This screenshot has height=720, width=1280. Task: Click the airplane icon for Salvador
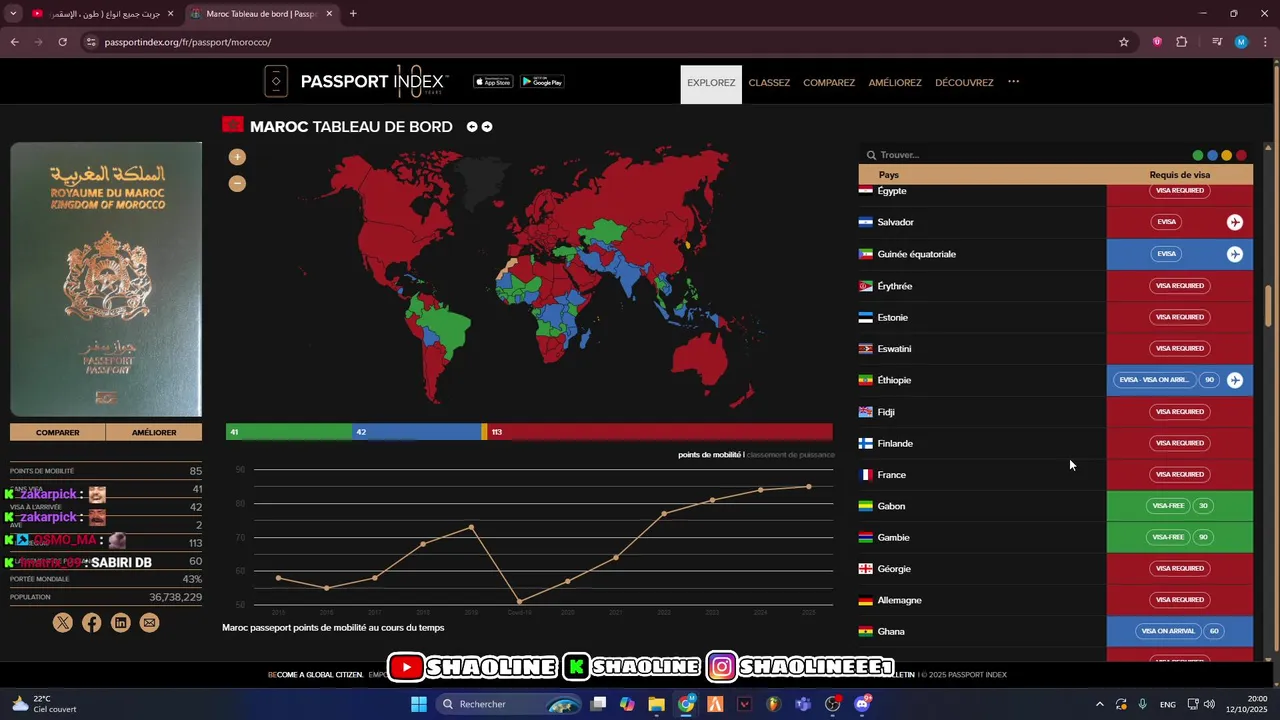(x=1235, y=222)
